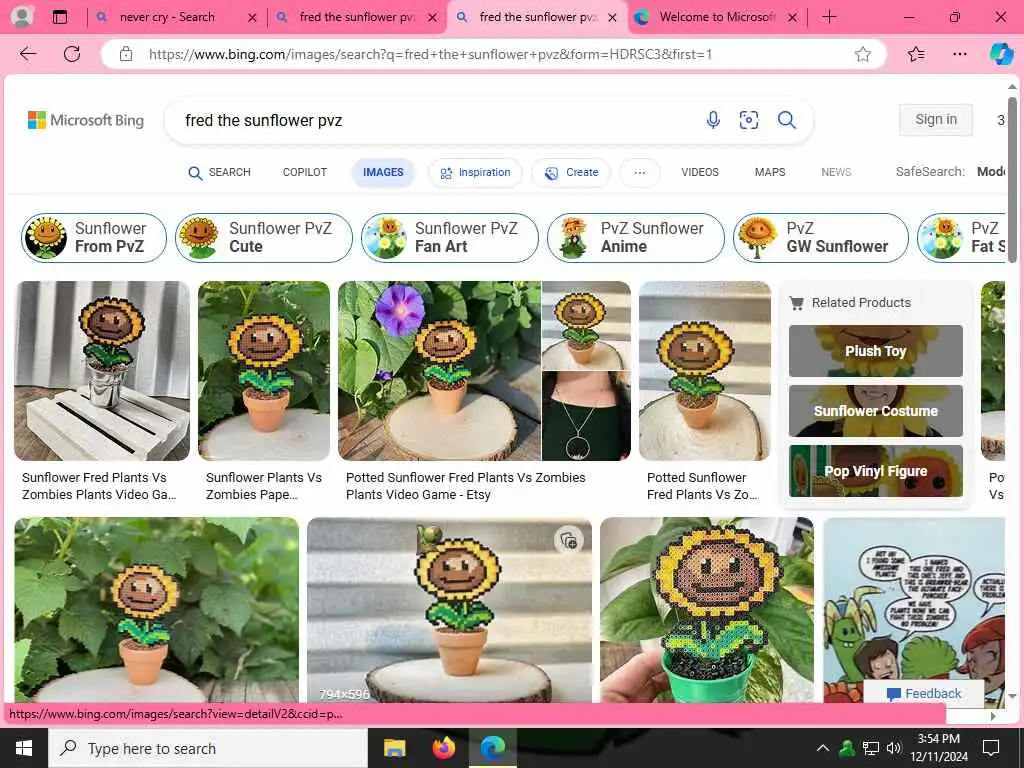Open 'Sunflower Plants Vs Zombies Pape...' link

coord(263,486)
